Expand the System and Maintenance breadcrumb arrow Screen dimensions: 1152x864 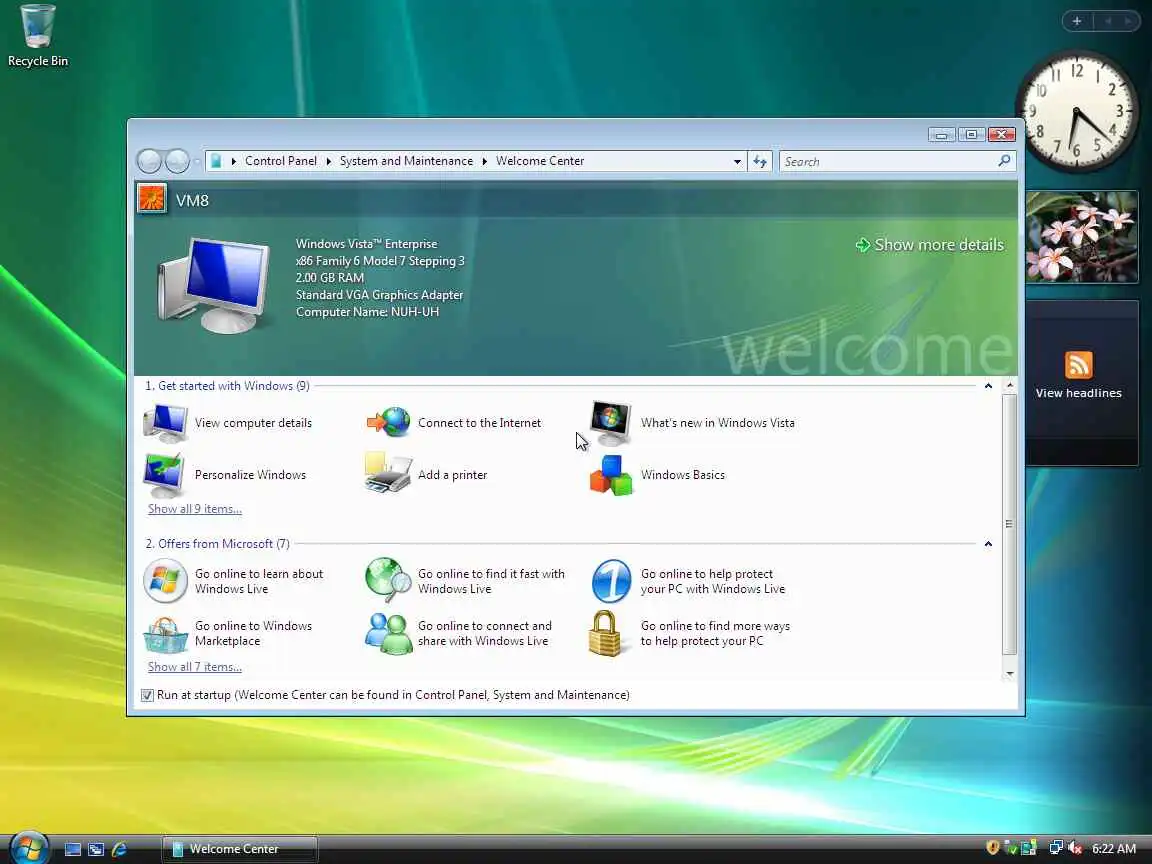click(x=485, y=162)
